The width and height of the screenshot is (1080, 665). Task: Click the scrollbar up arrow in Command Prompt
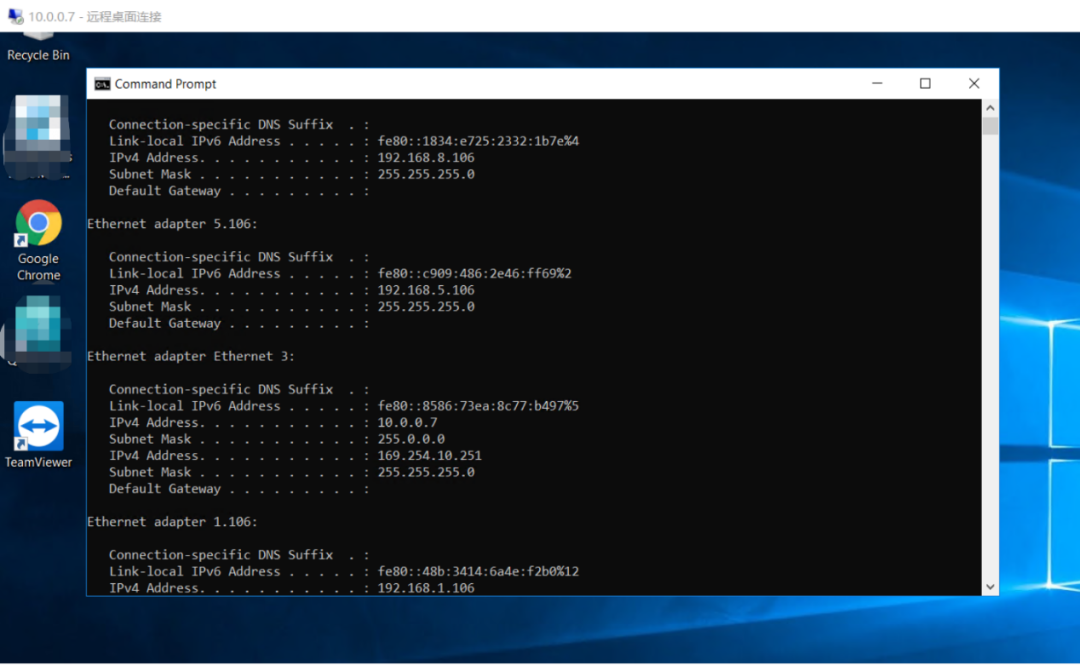990,108
